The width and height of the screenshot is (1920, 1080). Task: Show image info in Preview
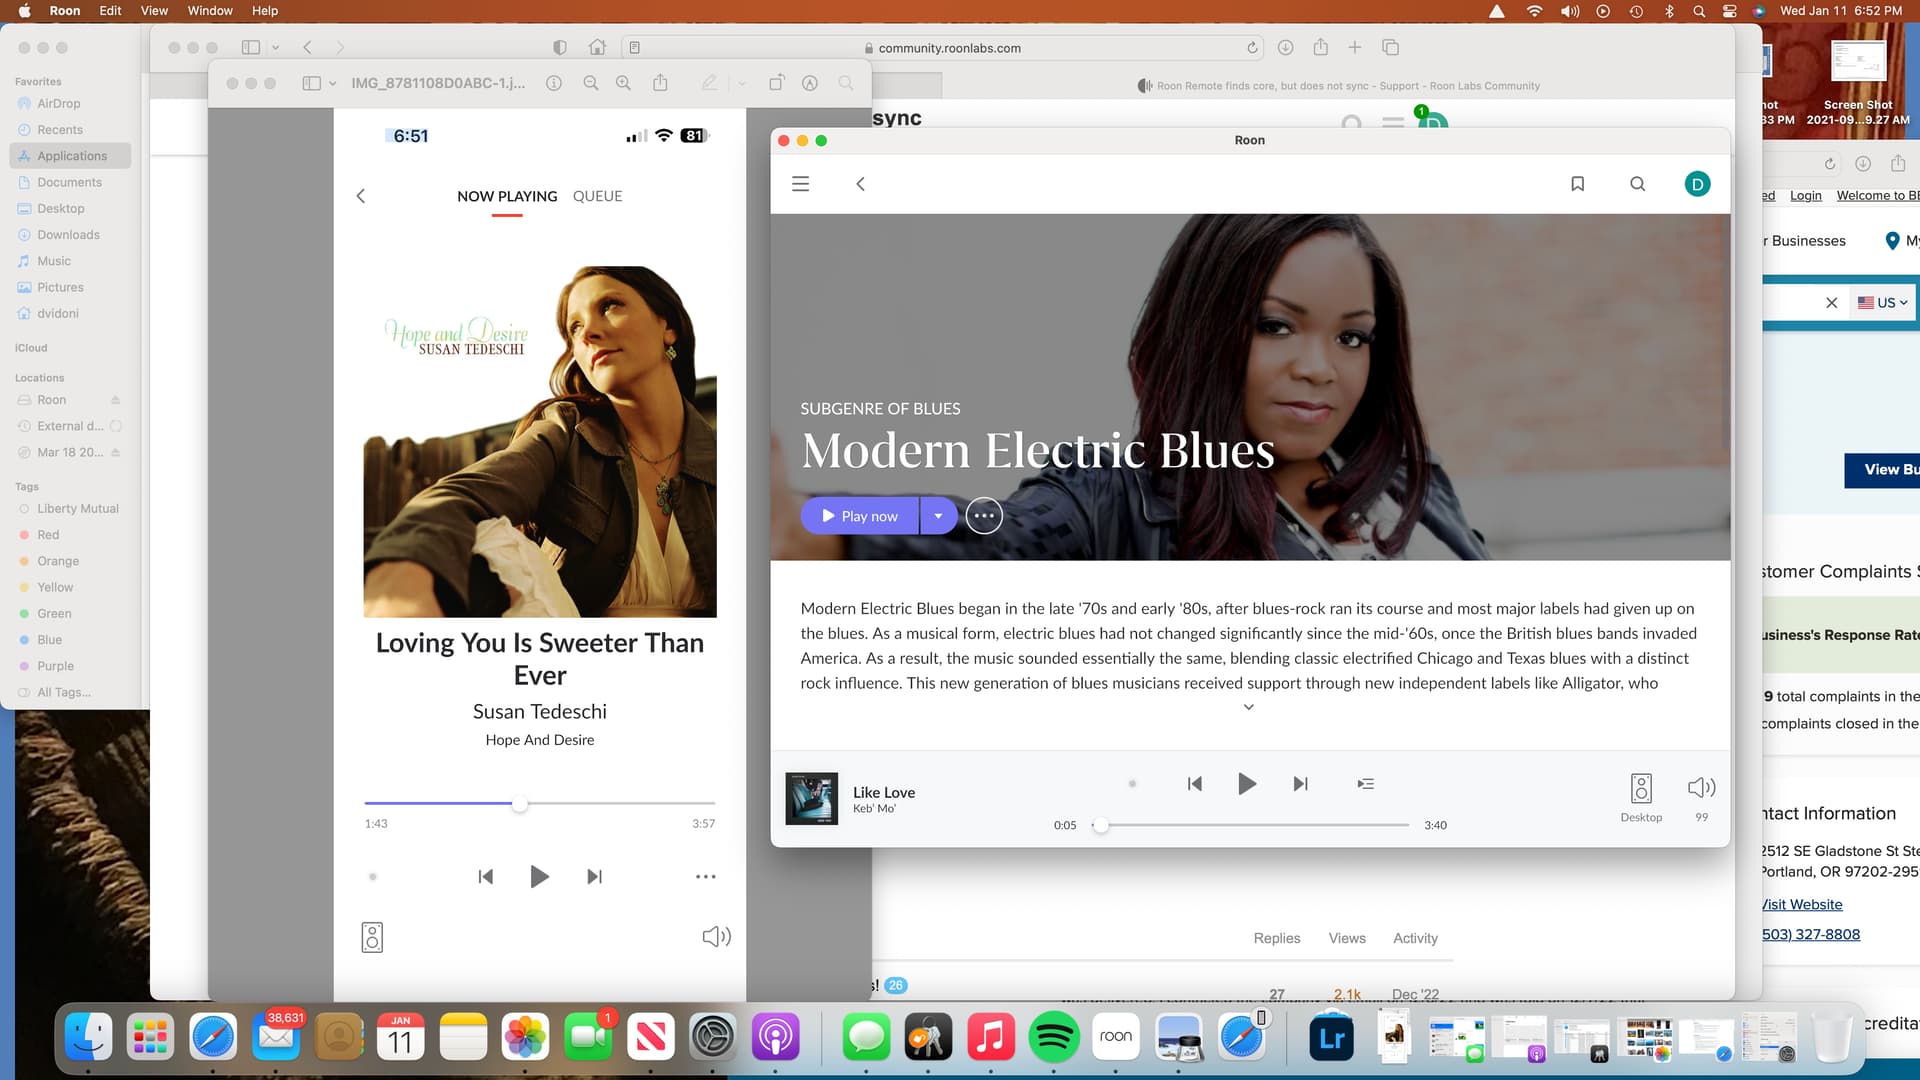click(x=554, y=83)
